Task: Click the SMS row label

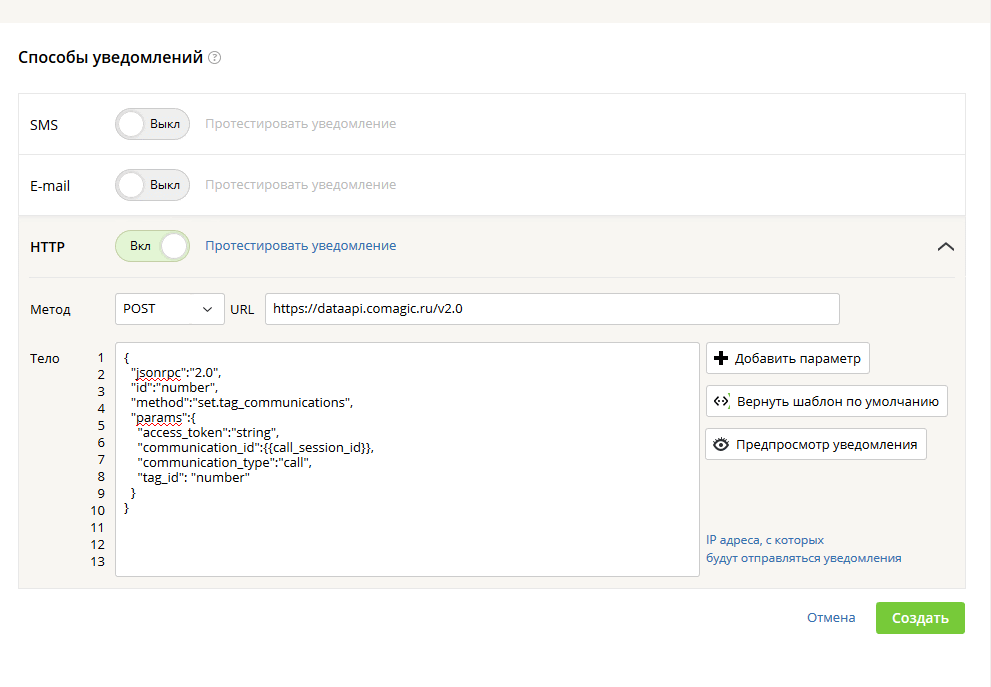Action: 44,125
